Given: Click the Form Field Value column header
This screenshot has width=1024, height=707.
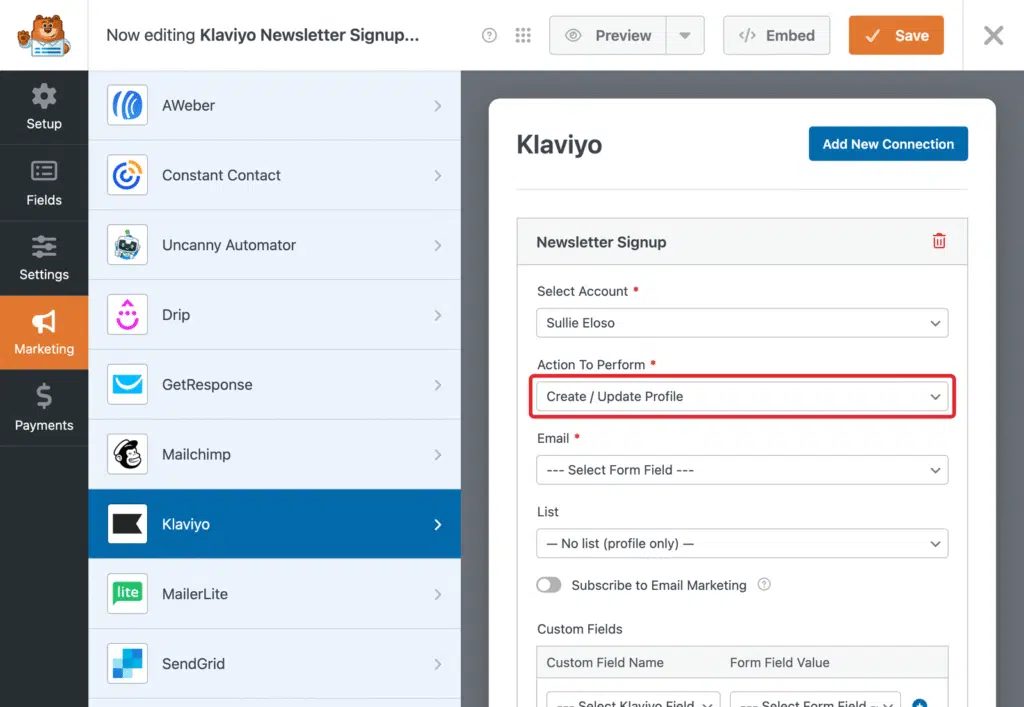Looking at the screenshot, I should click(x=780, y=663).
